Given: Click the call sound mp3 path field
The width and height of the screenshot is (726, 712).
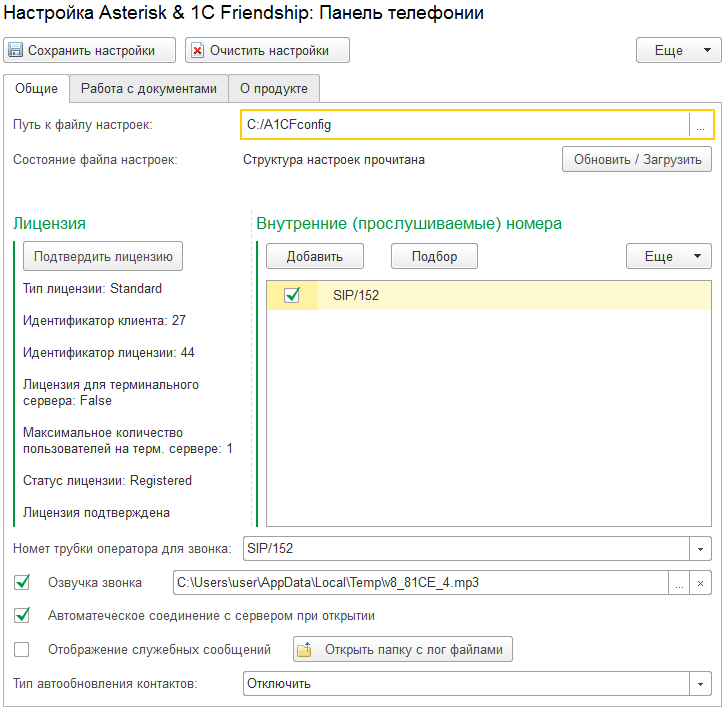Looking at the screenshot, I should coord(420,583).
